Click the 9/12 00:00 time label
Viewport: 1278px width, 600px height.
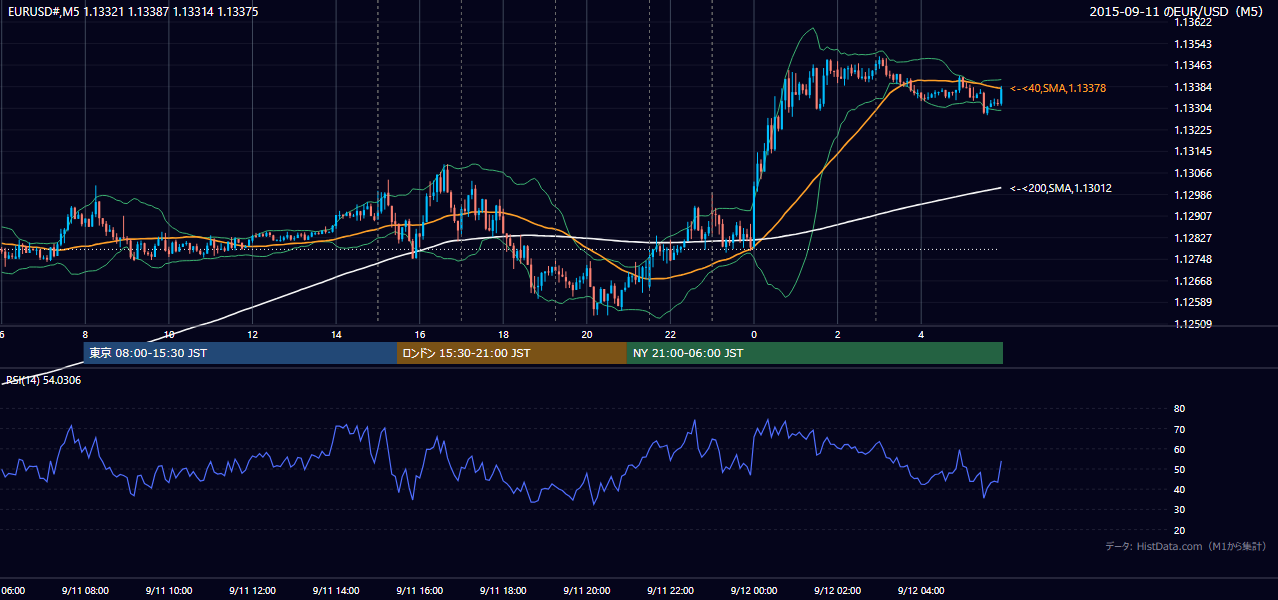tap(754, 590)
